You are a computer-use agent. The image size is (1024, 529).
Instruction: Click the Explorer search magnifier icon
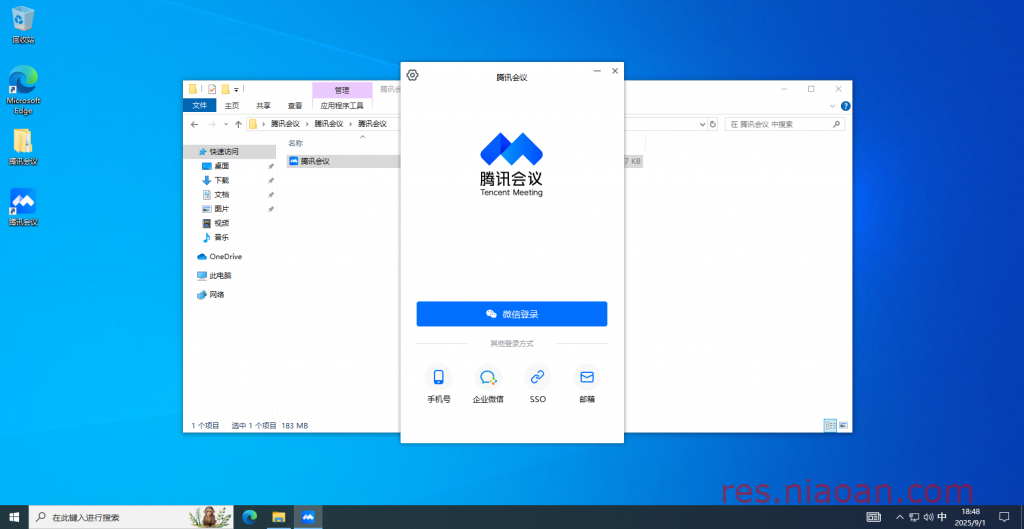point(836,124)
